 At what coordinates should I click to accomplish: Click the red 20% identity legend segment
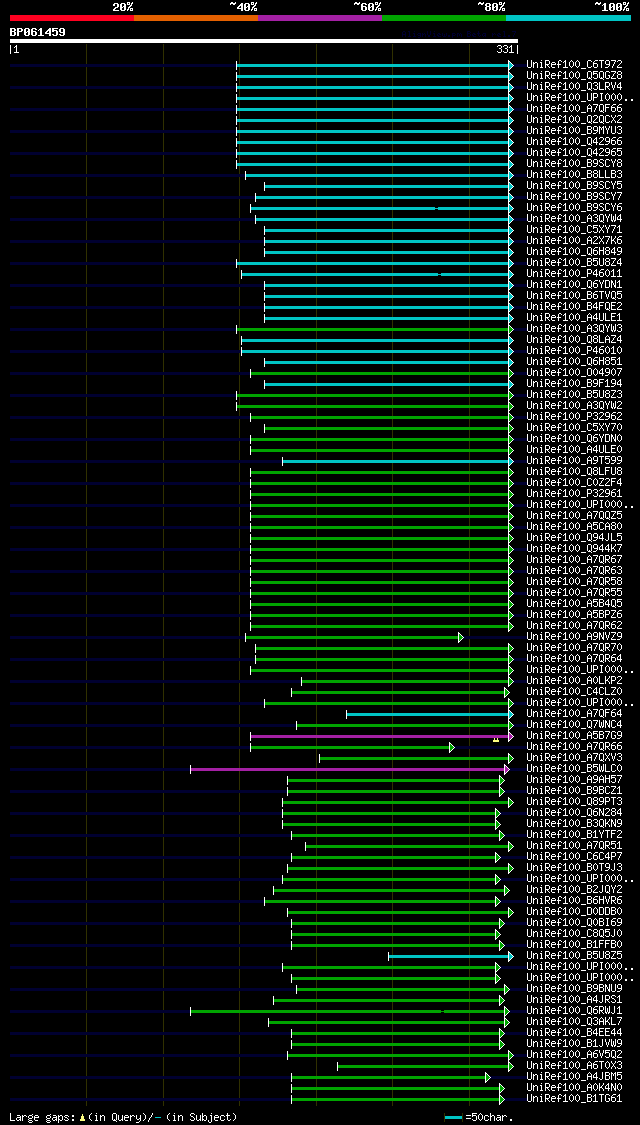click(72, 17)
